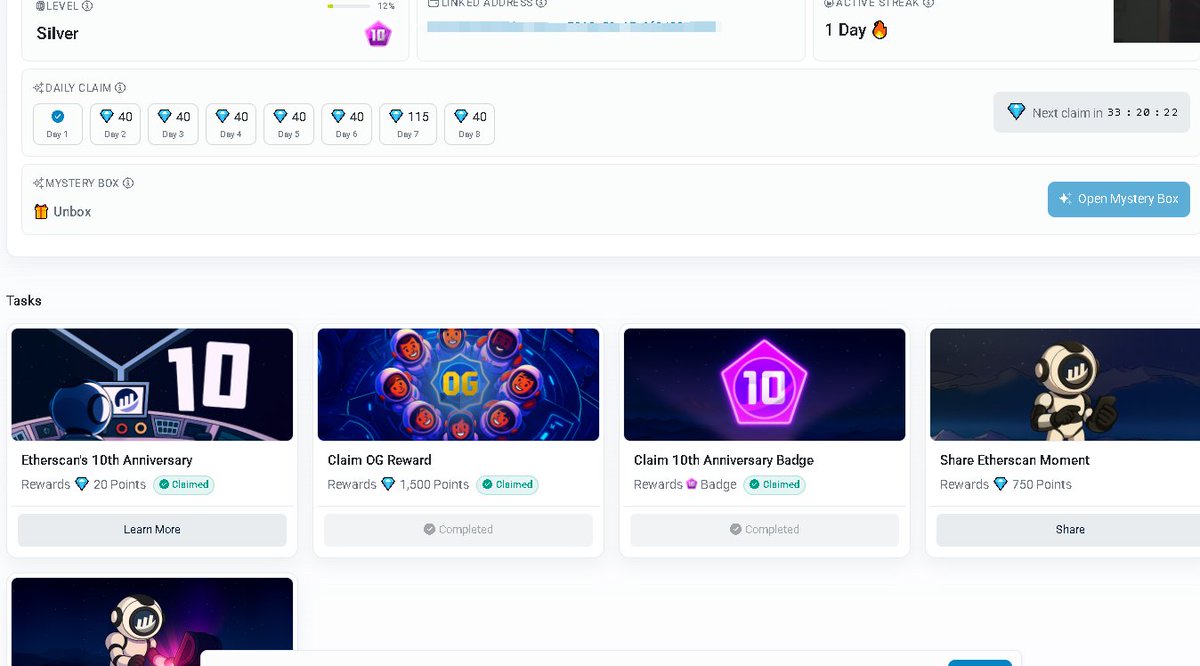Screen dimensions: 1200x666
Task: Open the Etherscan's 10th Anniversary banner image
Action: (x=152, y=385)
